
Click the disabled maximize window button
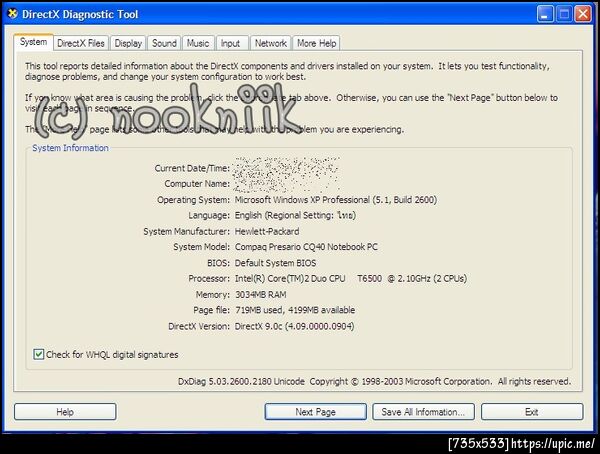click(564, 14)
